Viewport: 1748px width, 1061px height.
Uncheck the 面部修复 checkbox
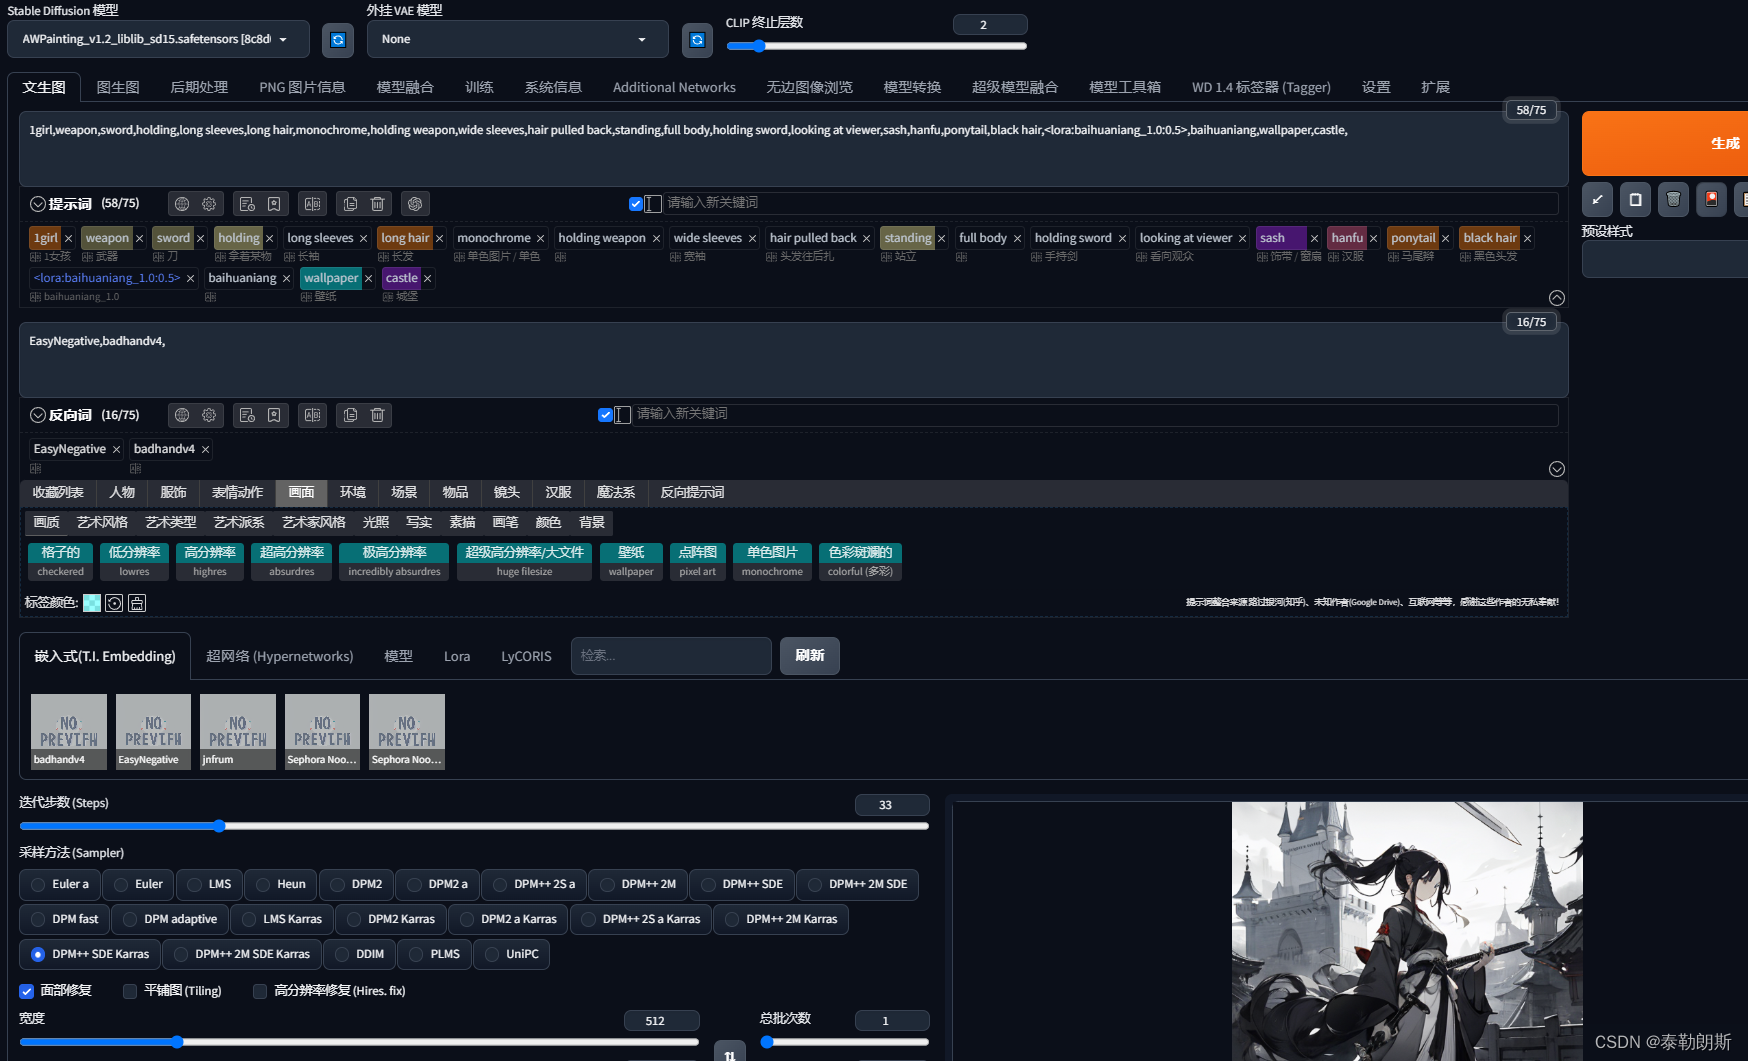(x=27, y=991)
